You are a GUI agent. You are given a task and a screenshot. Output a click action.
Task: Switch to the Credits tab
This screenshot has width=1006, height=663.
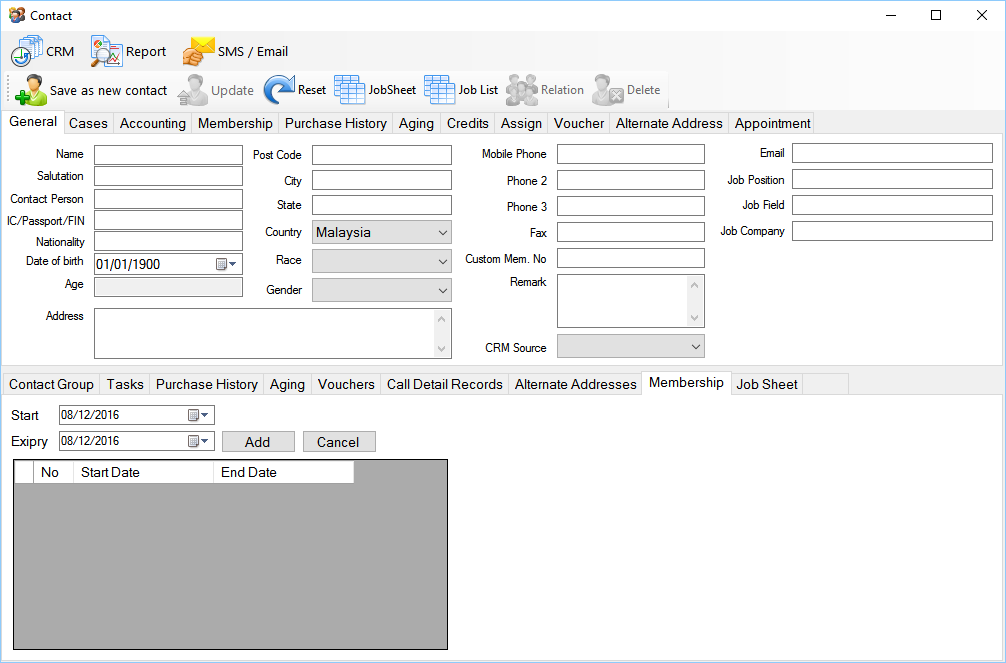pos(468,123)
